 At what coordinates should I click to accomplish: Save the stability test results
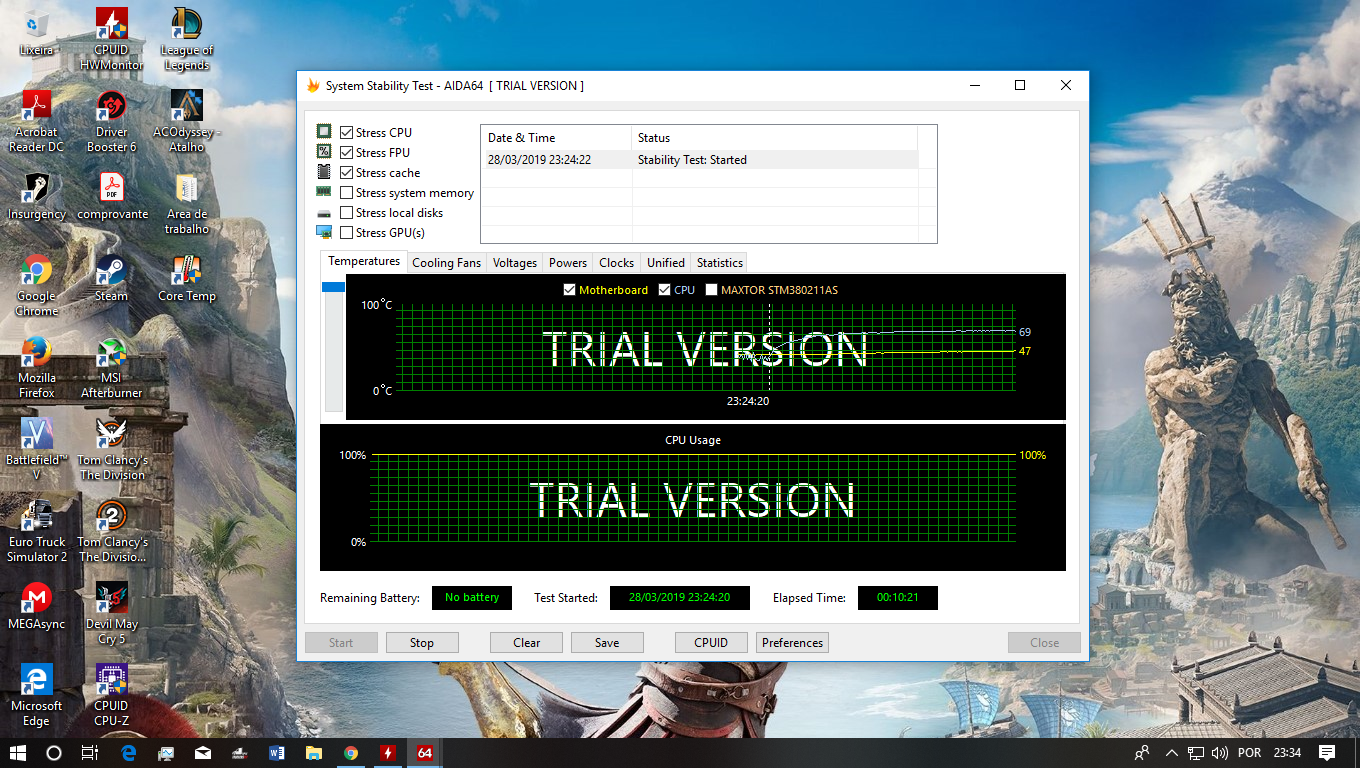coord(607,643)
